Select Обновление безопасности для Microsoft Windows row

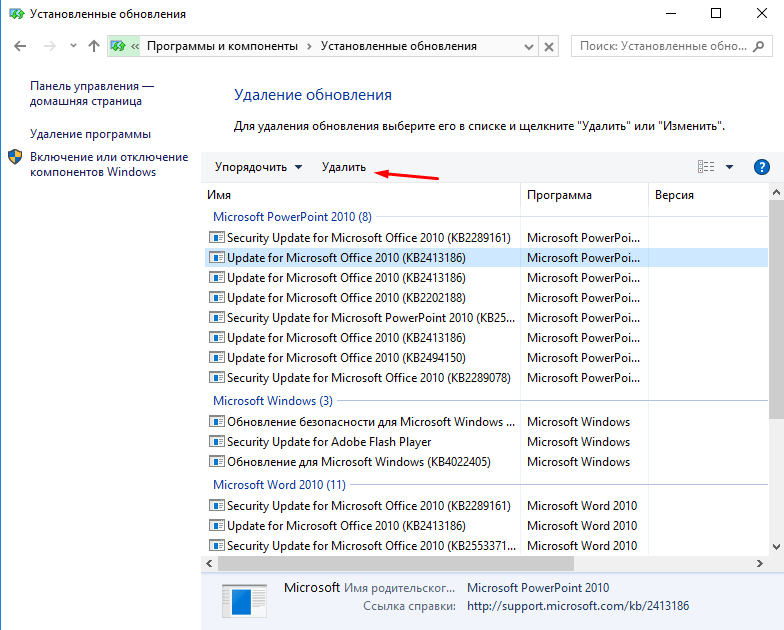tap(486, 422)
